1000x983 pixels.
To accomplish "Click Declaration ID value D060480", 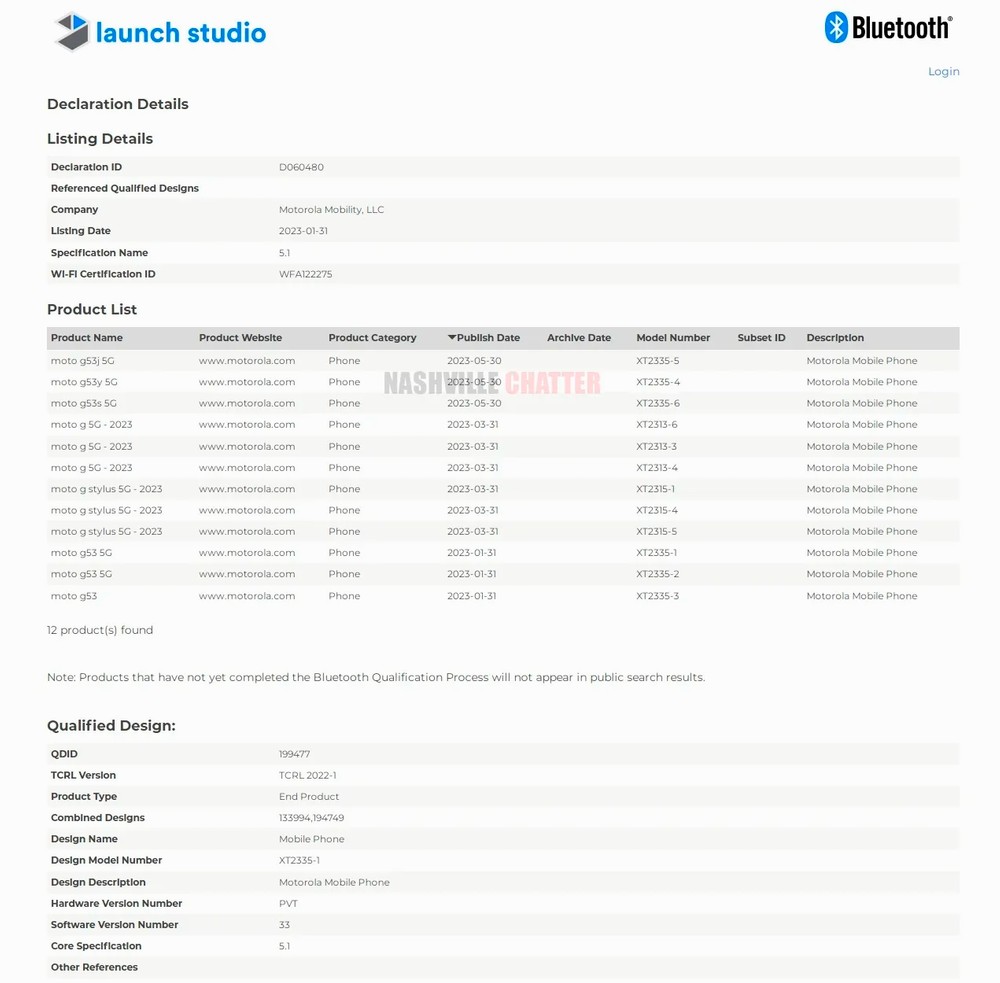I will (x=301, y=167).
